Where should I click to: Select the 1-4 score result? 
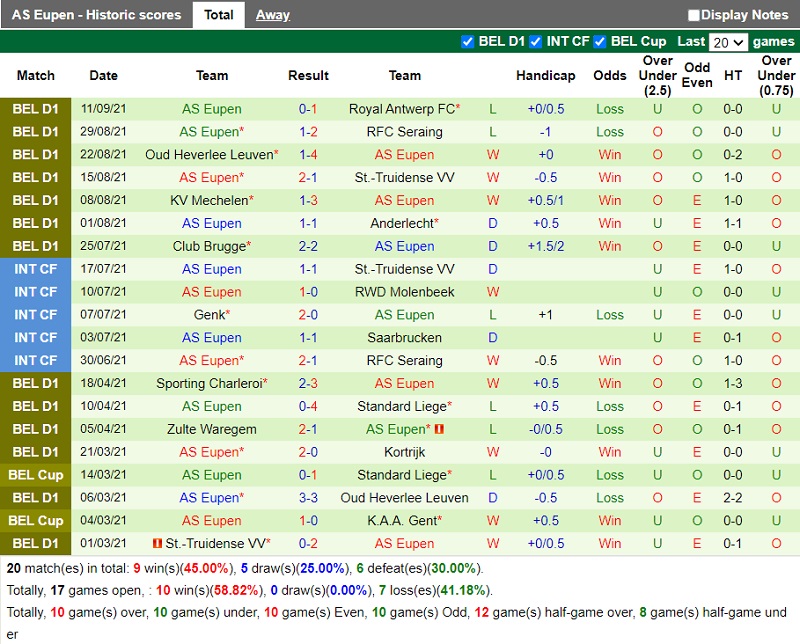[308, 155]
